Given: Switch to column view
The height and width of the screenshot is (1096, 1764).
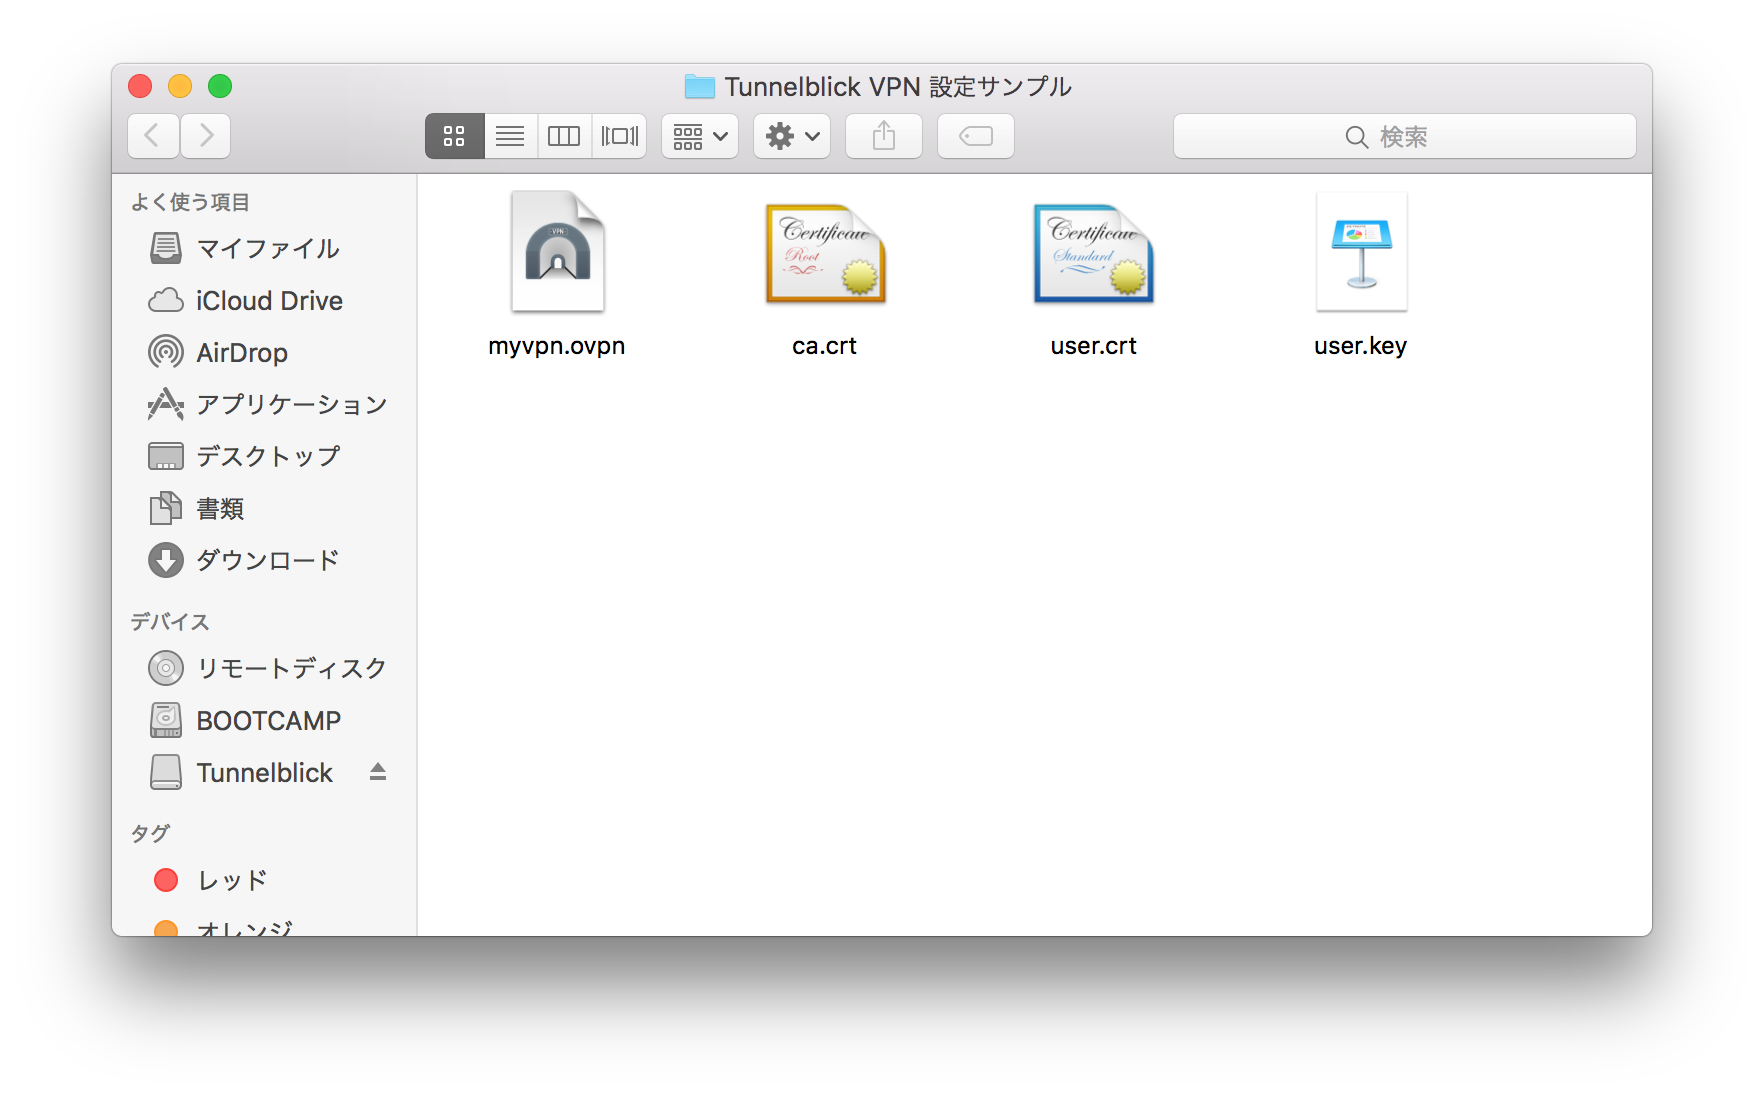Looking at the screenshot, I should tap(564, 136).
